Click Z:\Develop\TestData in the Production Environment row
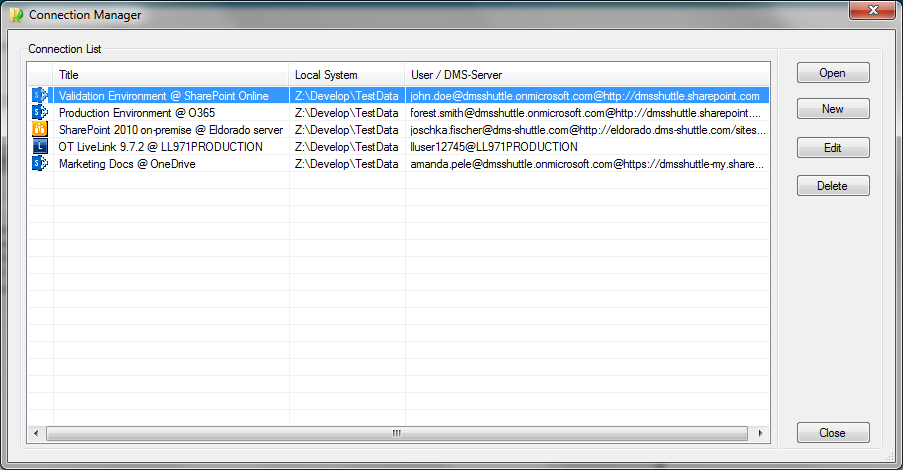Image resolution: width=903 pixels, height=470 pixels. 347,113
